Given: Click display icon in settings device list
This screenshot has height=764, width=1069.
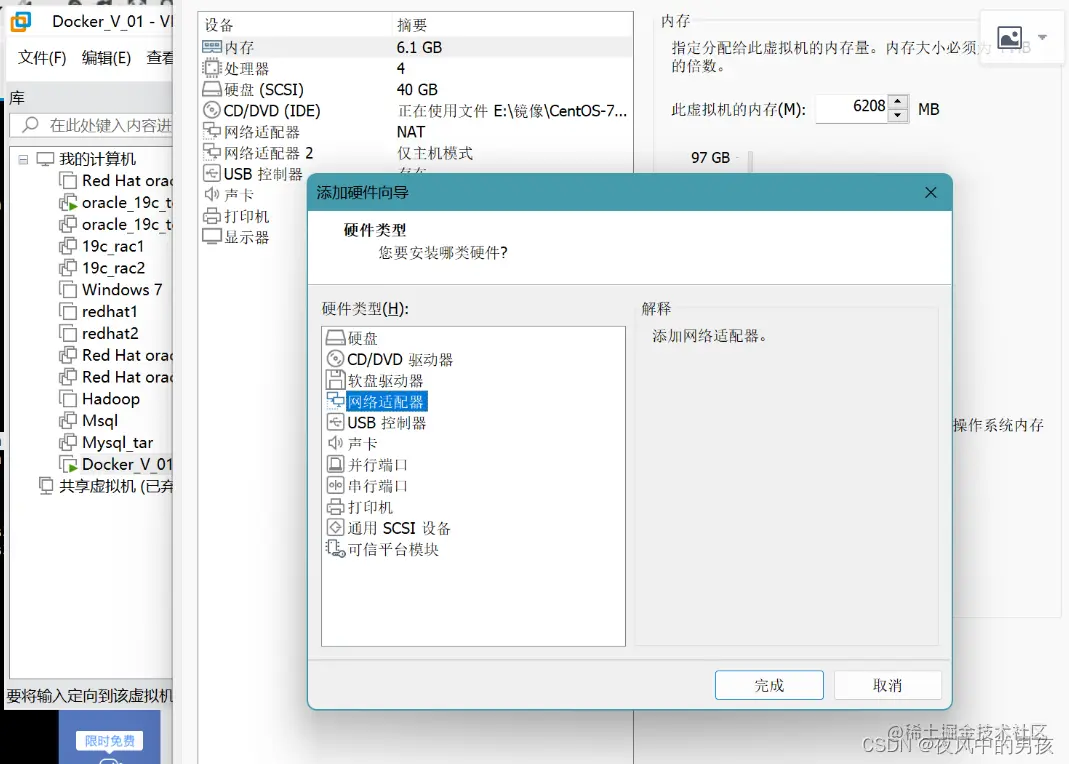Looking at the screenshot, I should pyautogui.click(x=212, y=236).
